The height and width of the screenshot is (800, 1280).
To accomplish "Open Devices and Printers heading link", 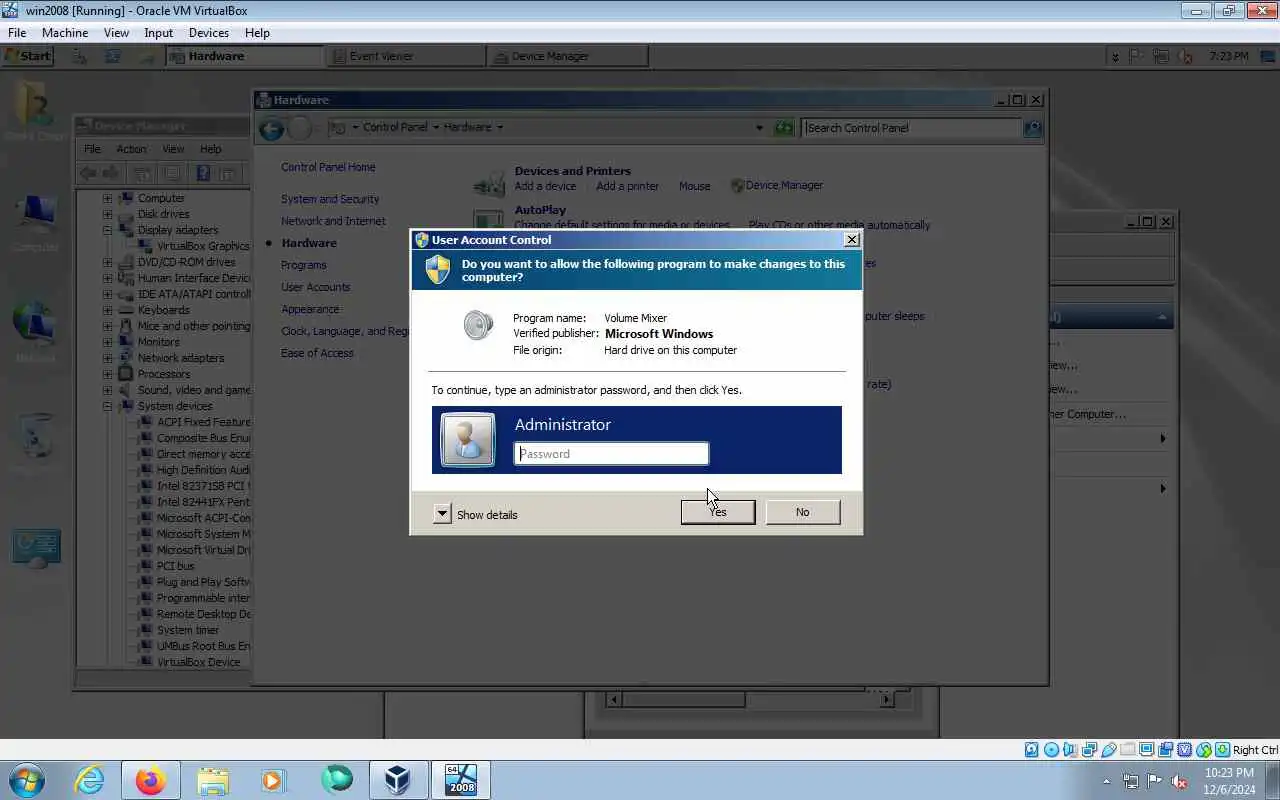I will tap(573, 171).
